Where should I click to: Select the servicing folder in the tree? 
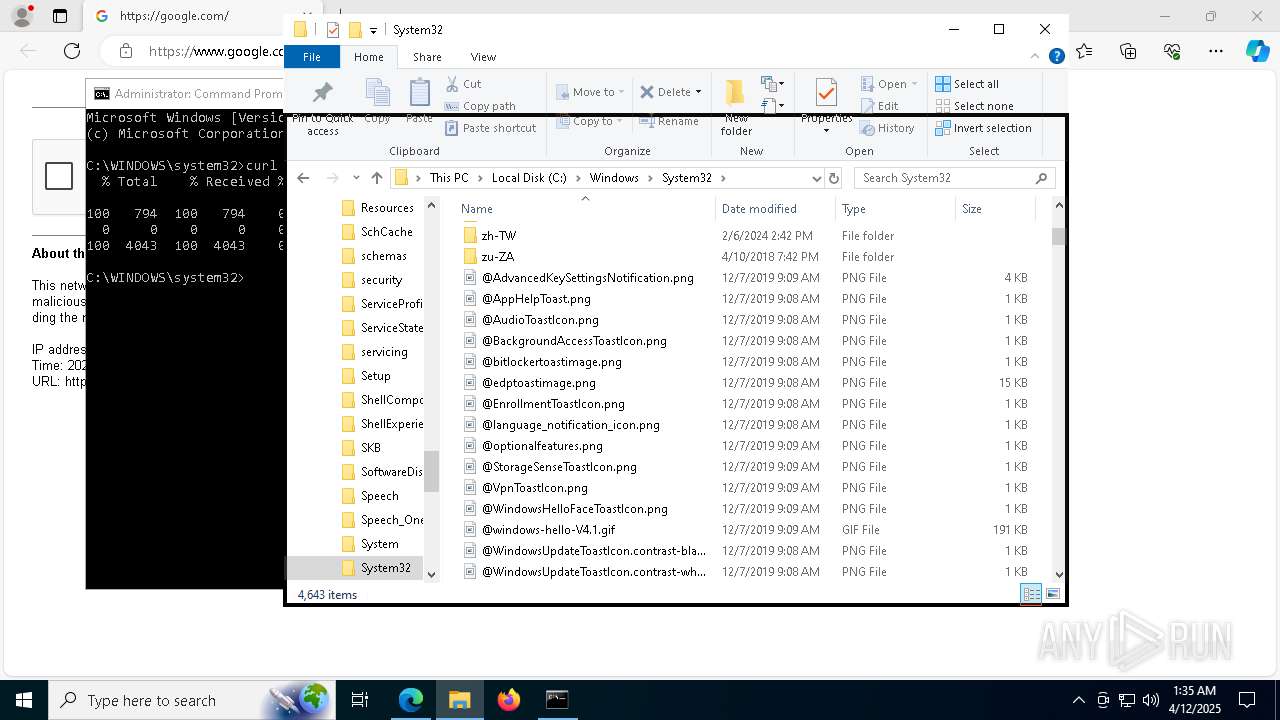[384, 352]
